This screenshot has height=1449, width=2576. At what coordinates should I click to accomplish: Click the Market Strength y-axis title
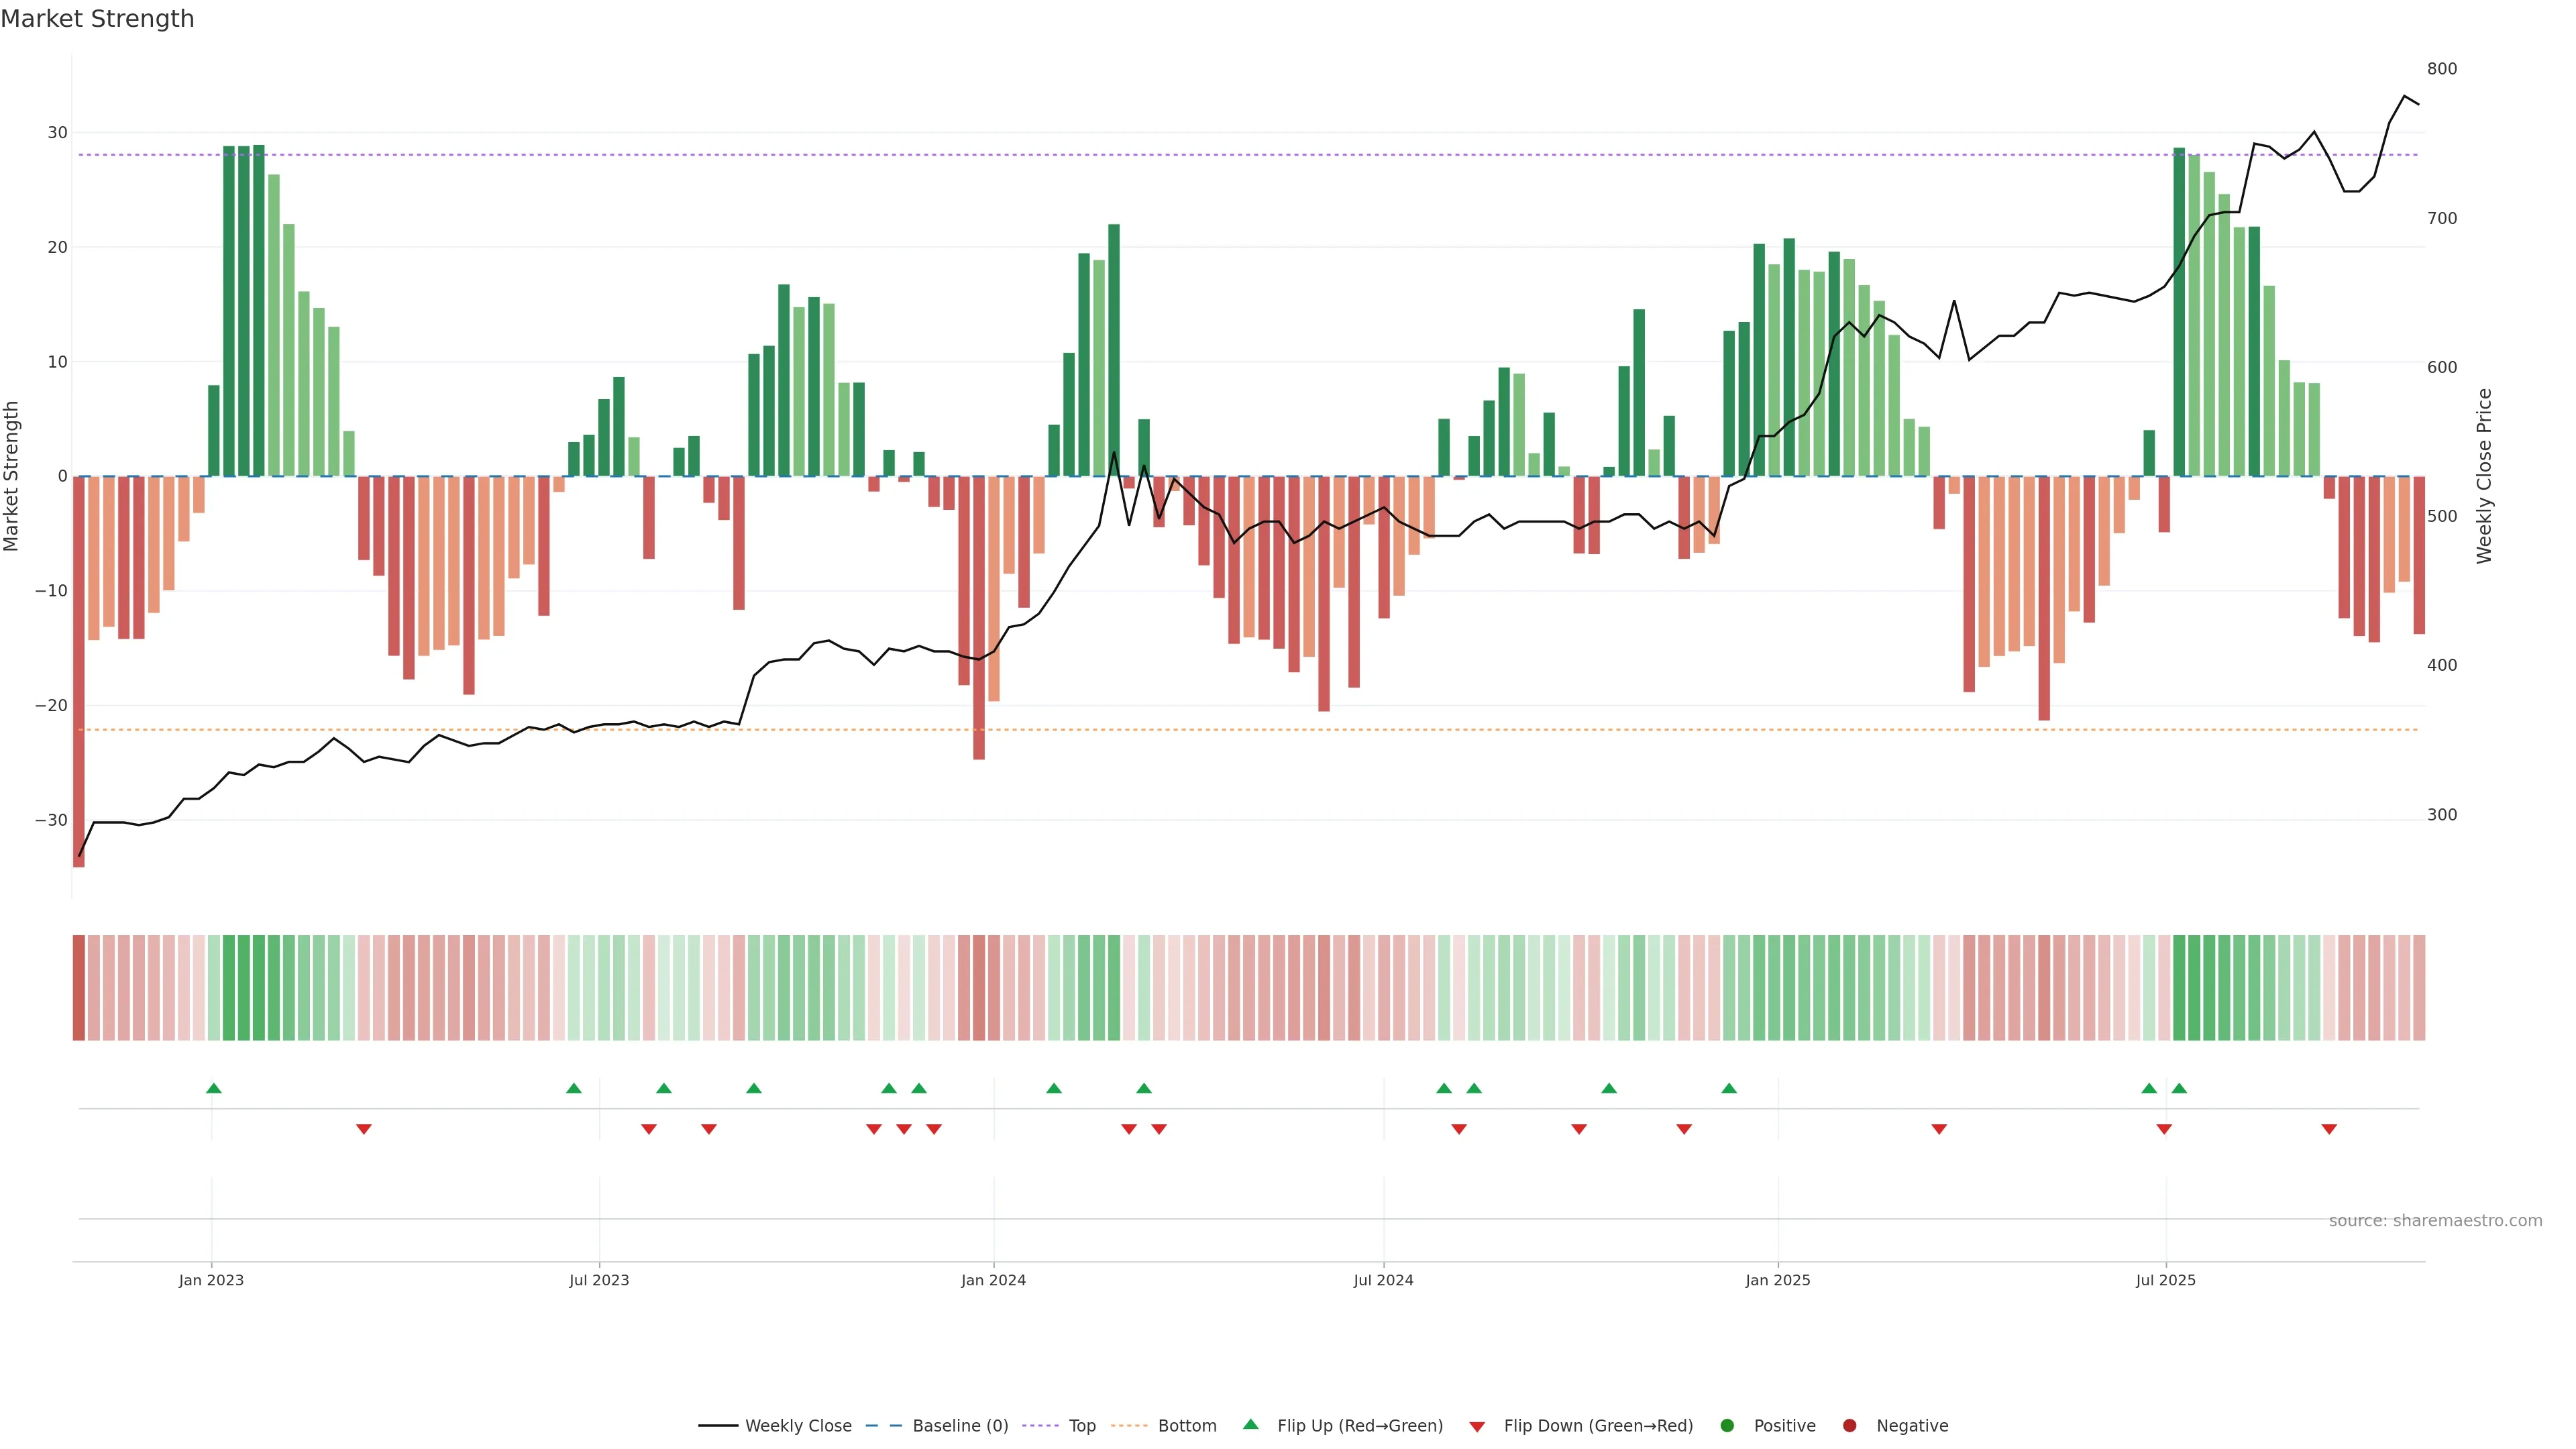(x=12, y=476)
